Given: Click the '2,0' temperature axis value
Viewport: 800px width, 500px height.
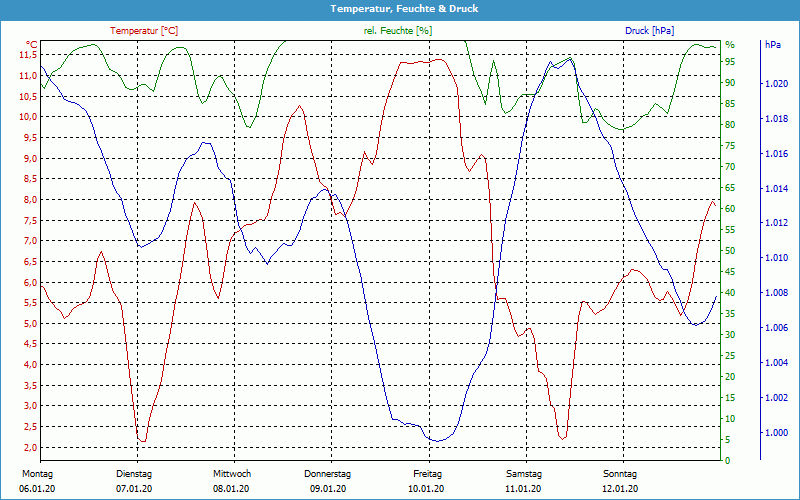Looking at the screenshot, I should [x=30, y=447].
